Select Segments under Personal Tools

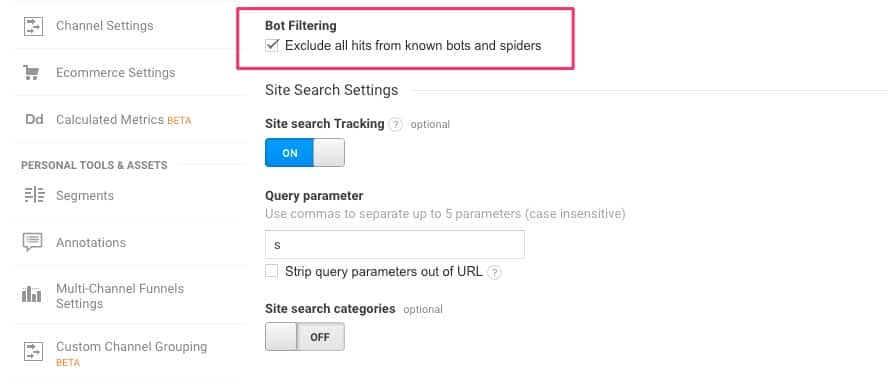tap(85, 195)
